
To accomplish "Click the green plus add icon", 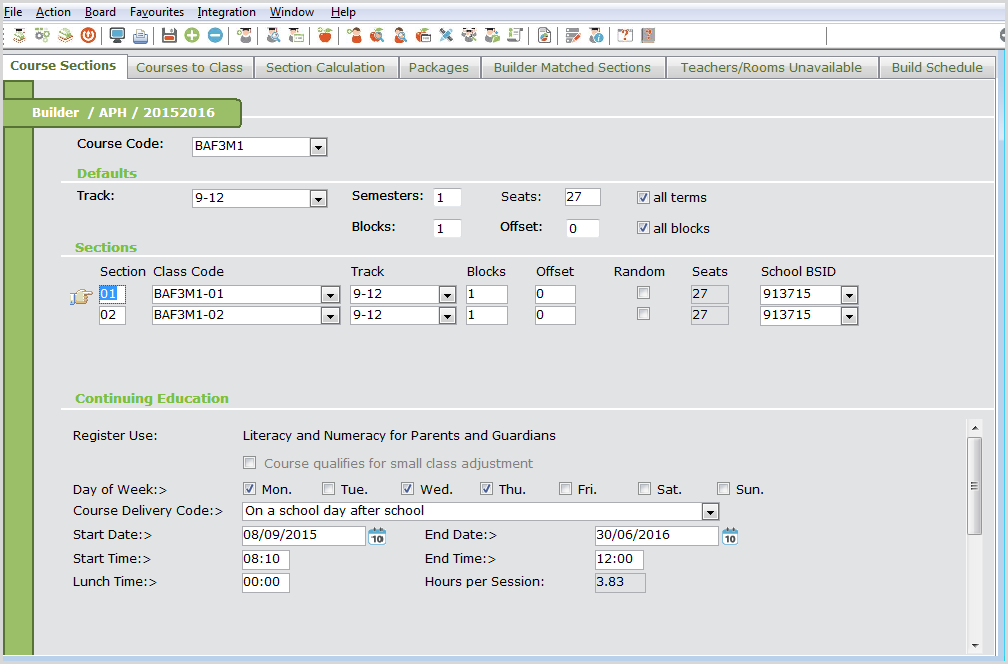I will pos(192,36).
